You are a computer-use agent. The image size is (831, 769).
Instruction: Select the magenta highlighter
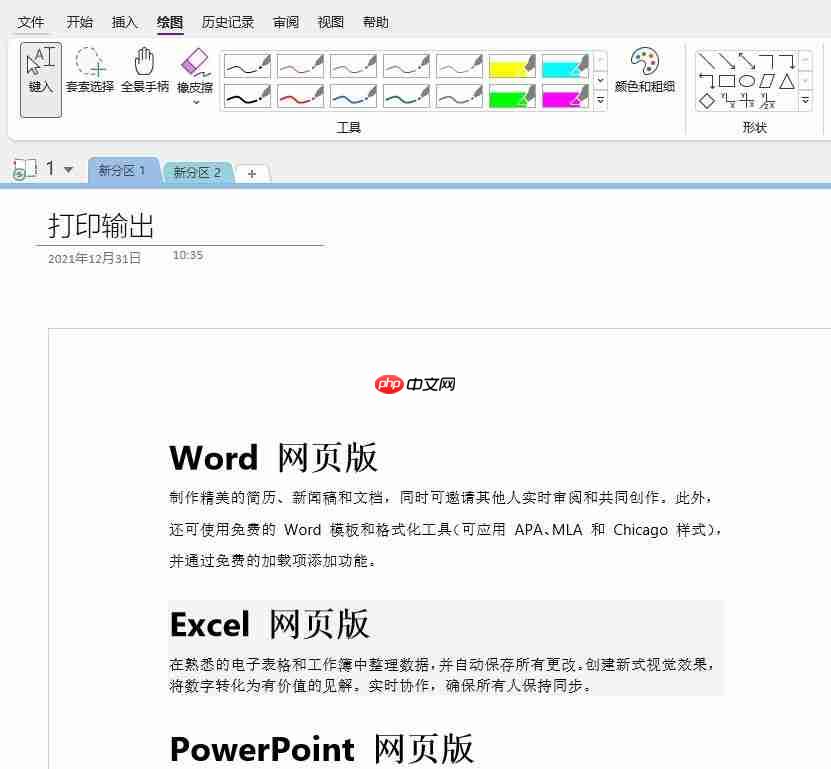tap(565, 96)
